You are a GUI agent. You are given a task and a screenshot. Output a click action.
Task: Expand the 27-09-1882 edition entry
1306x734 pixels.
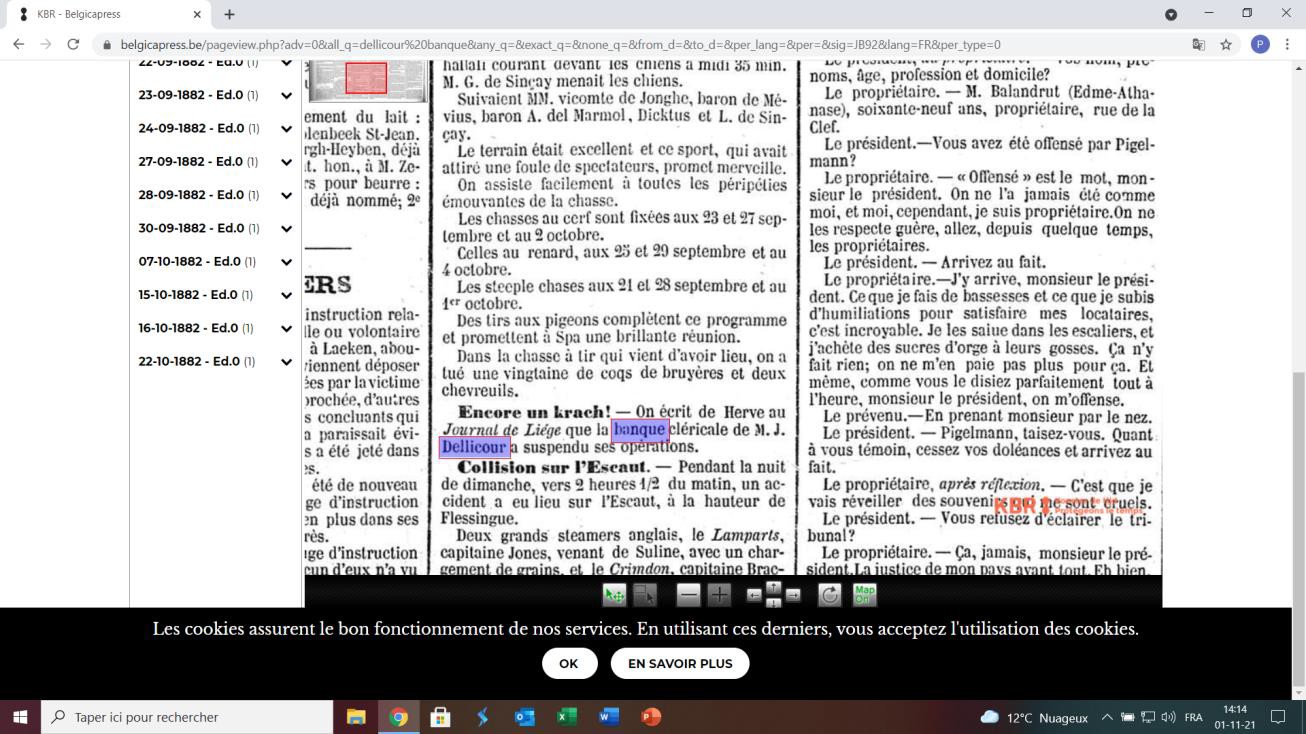point(286,162)
